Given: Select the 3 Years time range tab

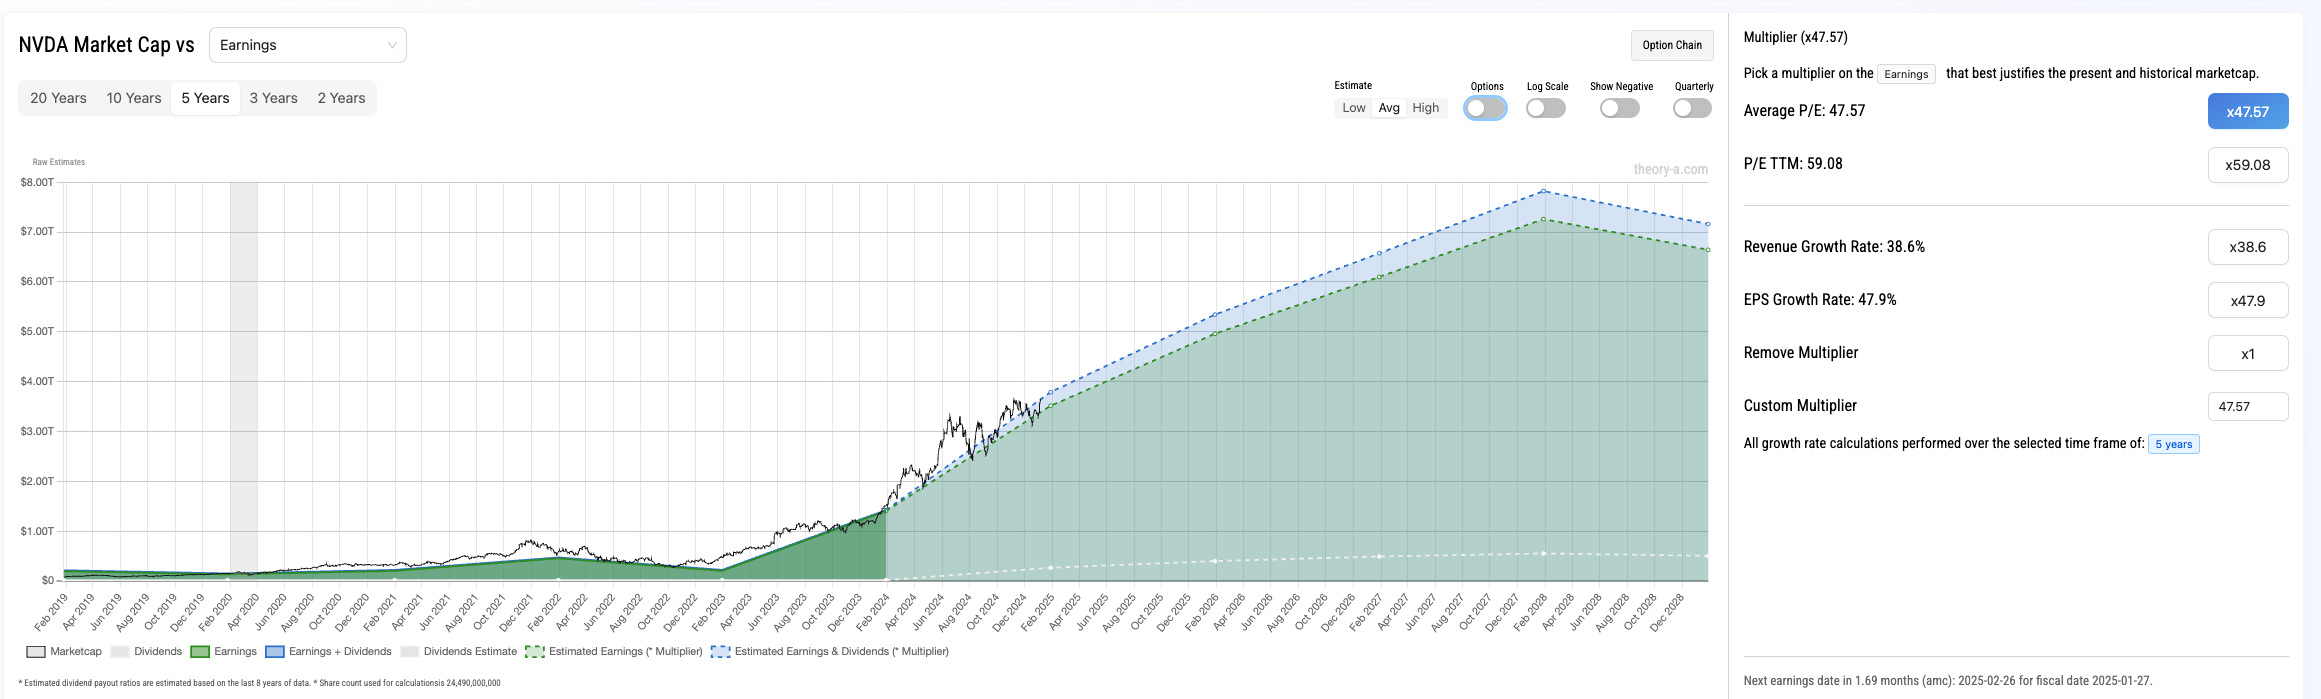Looking at the screenshot, I should click(274, 98).
